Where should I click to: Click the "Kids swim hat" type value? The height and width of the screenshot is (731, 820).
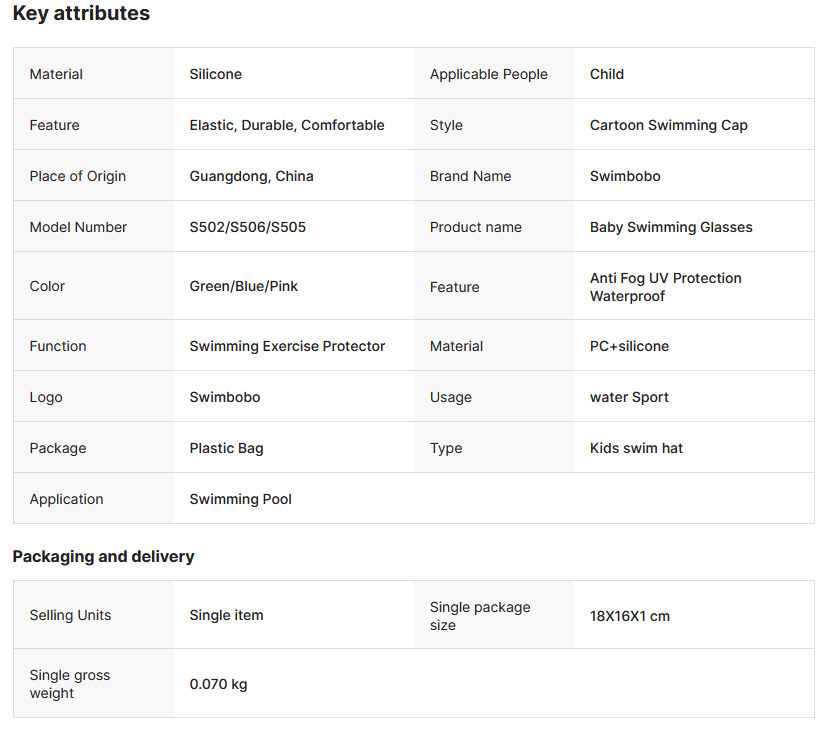tap(636, 448)
